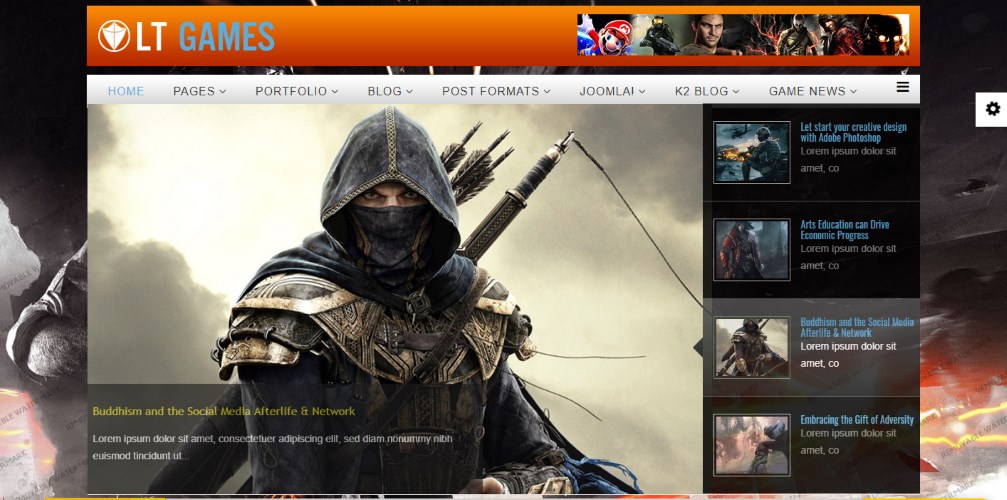The height and width of the screenshot is (500, 1007).
Task: Select the Gift of Adversity thumbnail
Action: [x=751, y=444]
